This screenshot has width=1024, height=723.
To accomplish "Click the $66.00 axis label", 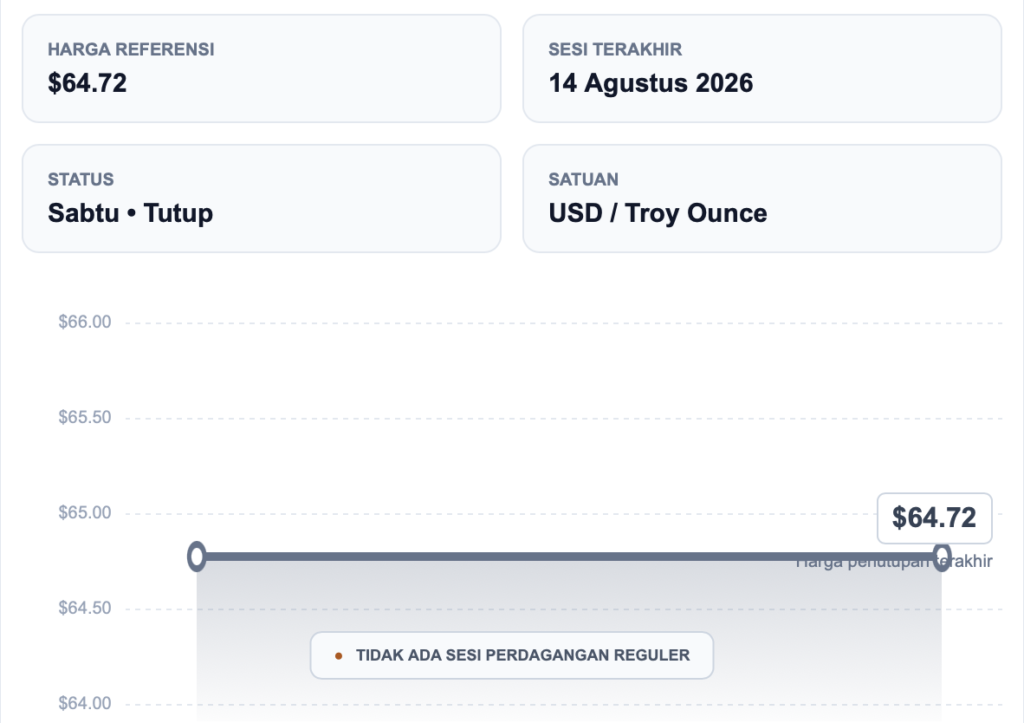I will tap(85, 322).
